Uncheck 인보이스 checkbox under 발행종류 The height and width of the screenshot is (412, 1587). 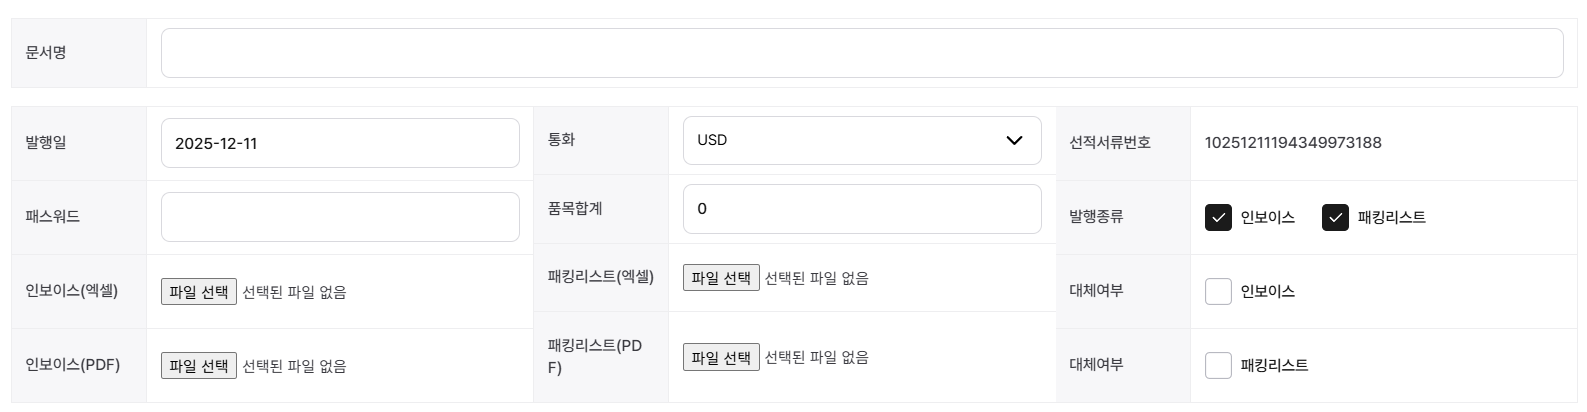click(x=1218, y=218)
